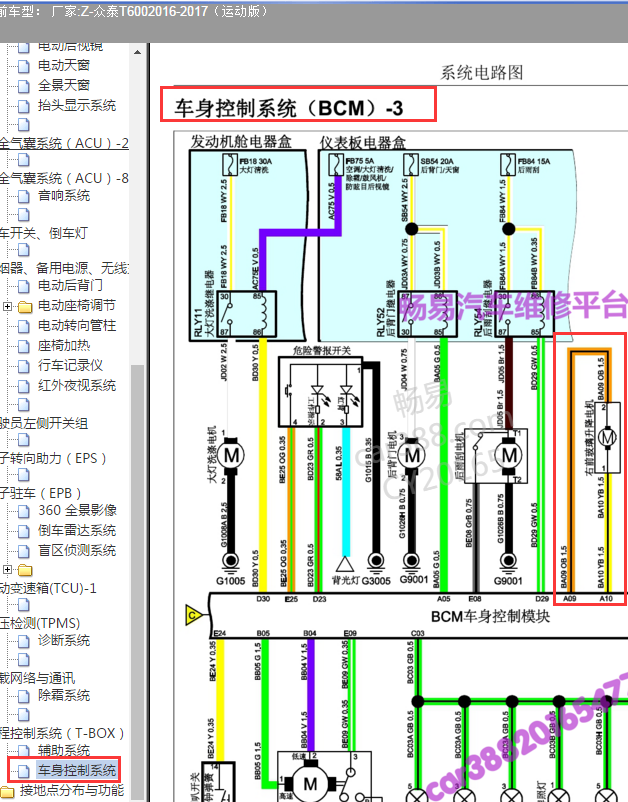Click the 发动机舱电器盒 heading
628x802 pixels.
[241, 142]
